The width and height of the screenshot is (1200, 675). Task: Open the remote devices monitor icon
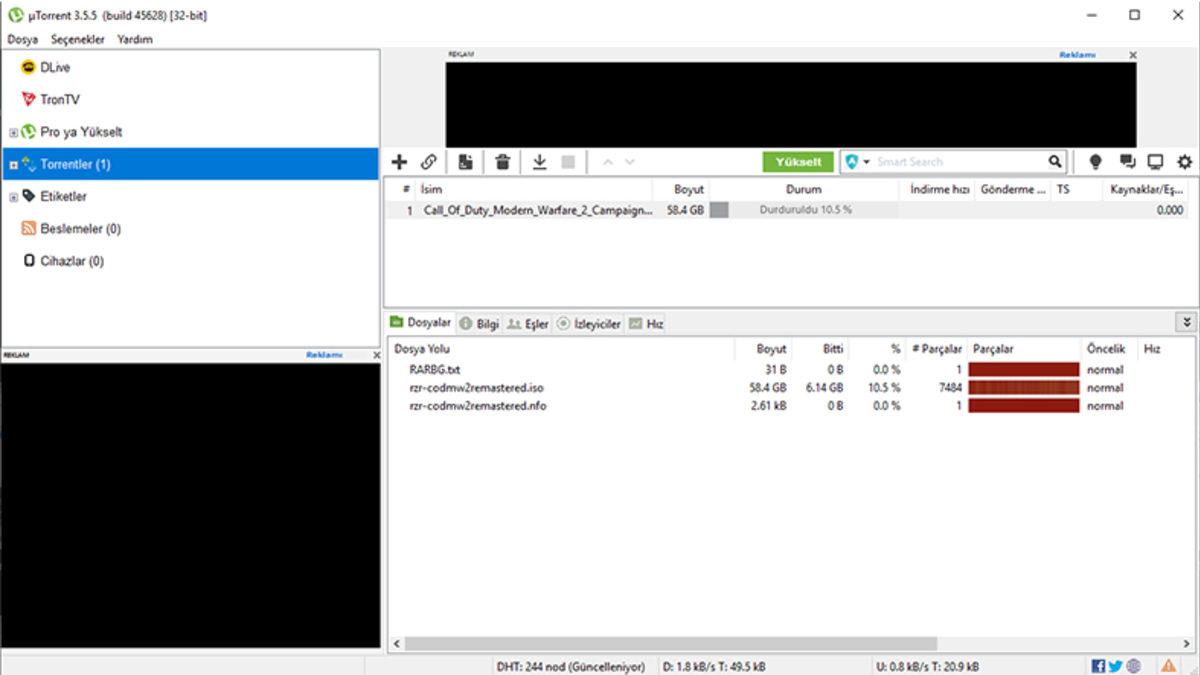(1156, 161)
